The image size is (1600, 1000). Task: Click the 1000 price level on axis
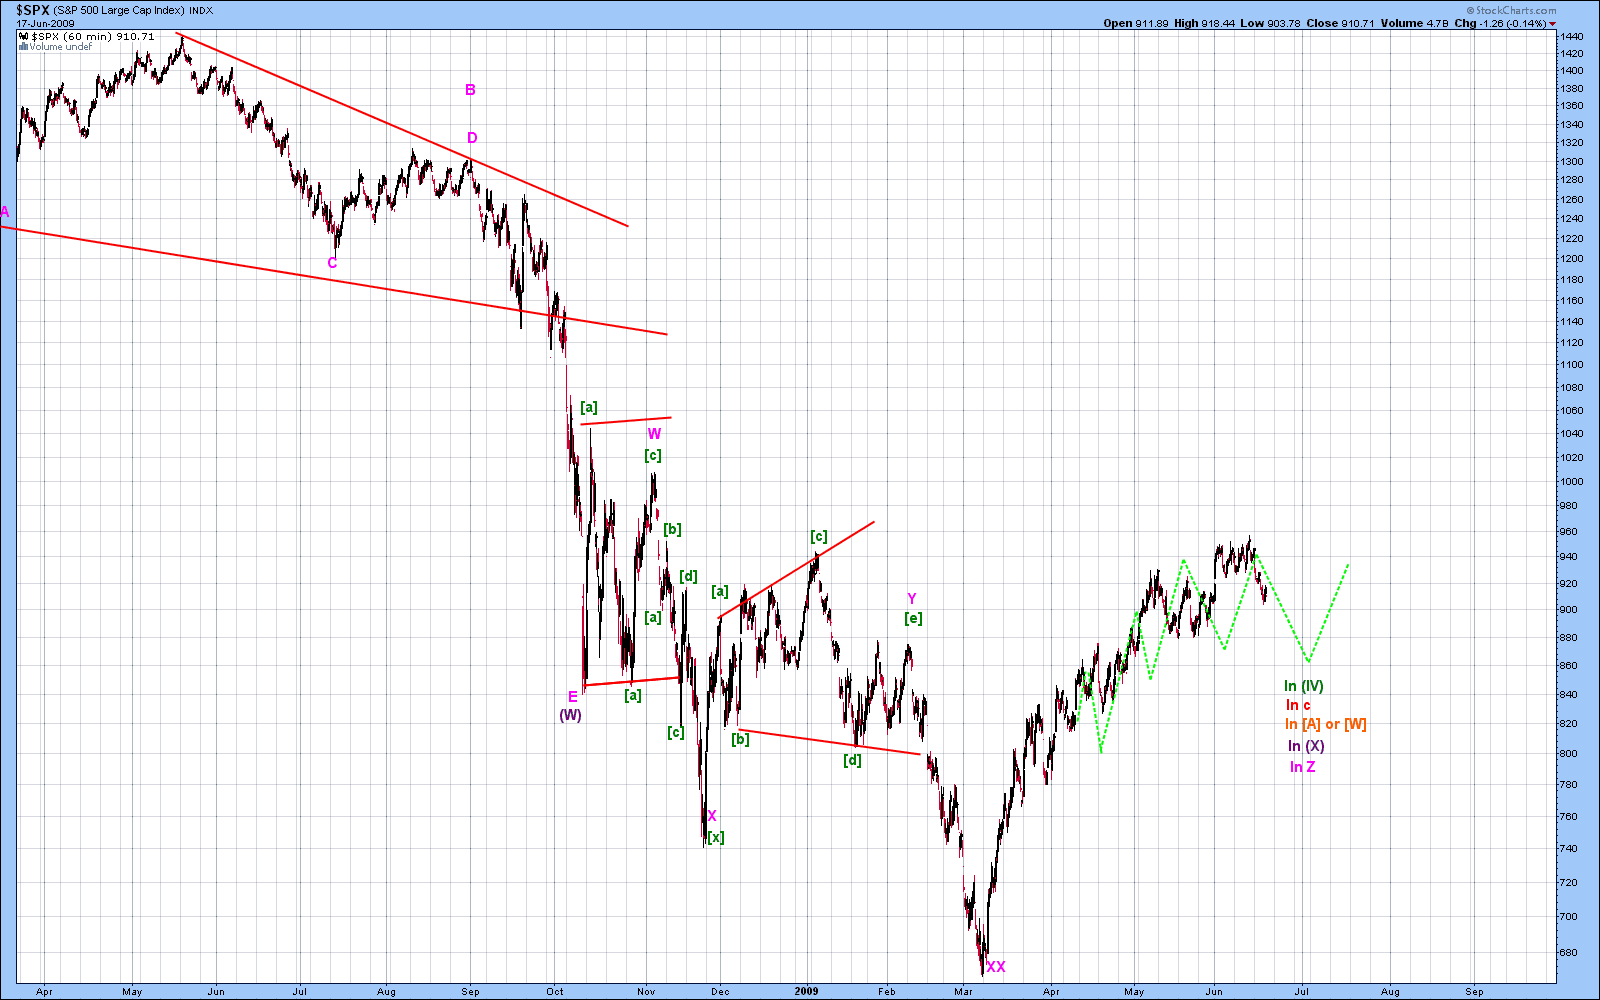coord(1571,481)
